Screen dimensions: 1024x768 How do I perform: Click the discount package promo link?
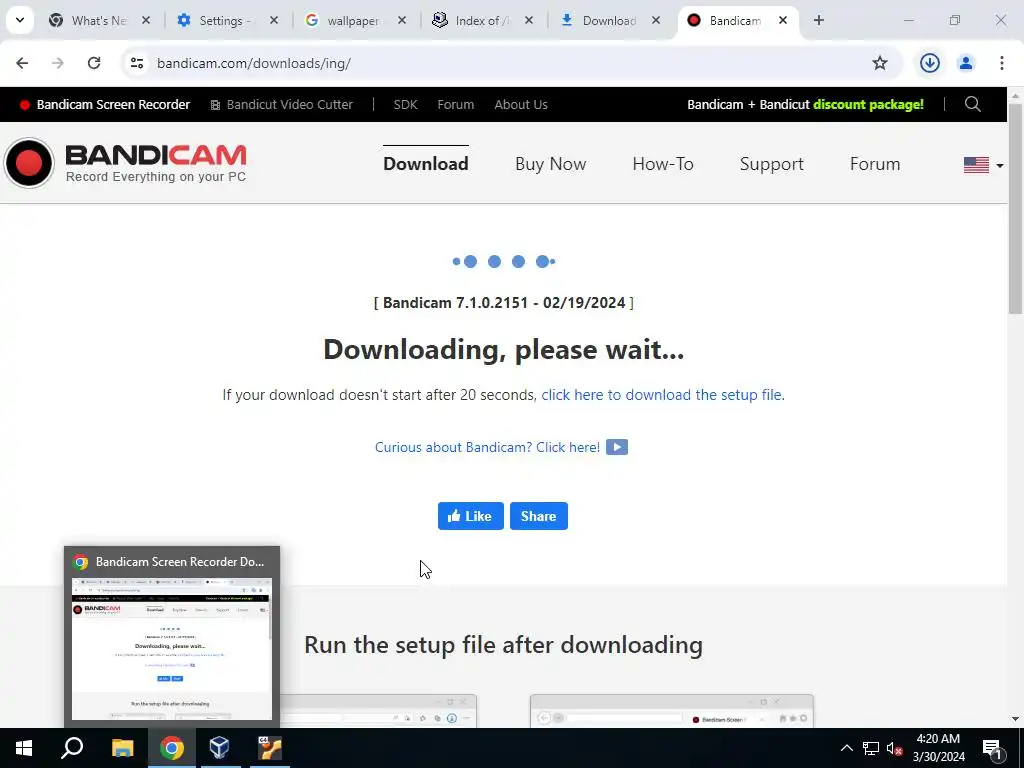click(805, 104)
